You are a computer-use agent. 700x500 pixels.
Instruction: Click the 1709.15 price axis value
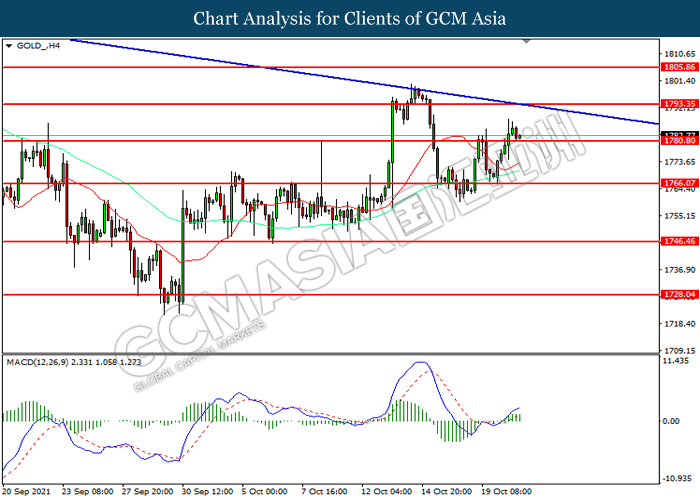[680, 351]
